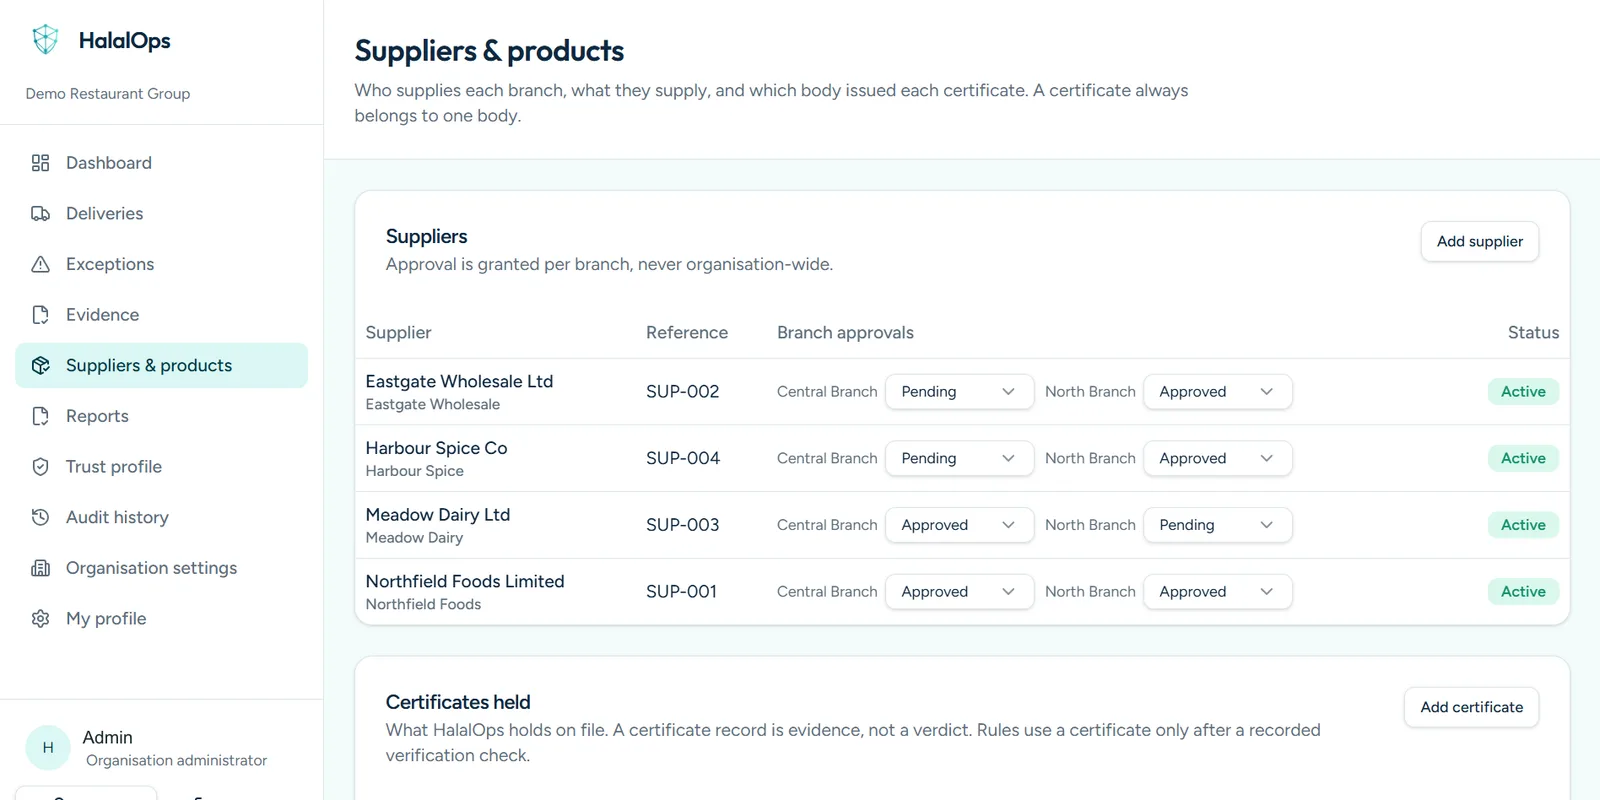The height and width of the screenshot is (800, 1600).
Task: Open Harbour Spice Co North Branch dropdown
Action: [1218, 458]
